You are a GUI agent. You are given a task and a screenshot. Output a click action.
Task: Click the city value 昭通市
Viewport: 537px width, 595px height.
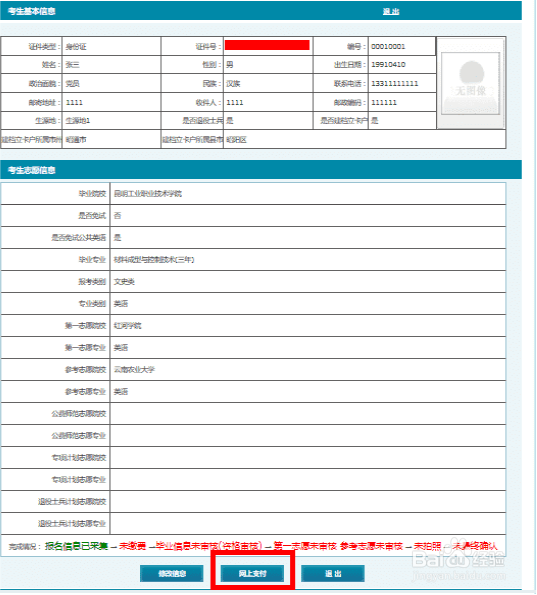pyautogui.click(x=76, y=140)
